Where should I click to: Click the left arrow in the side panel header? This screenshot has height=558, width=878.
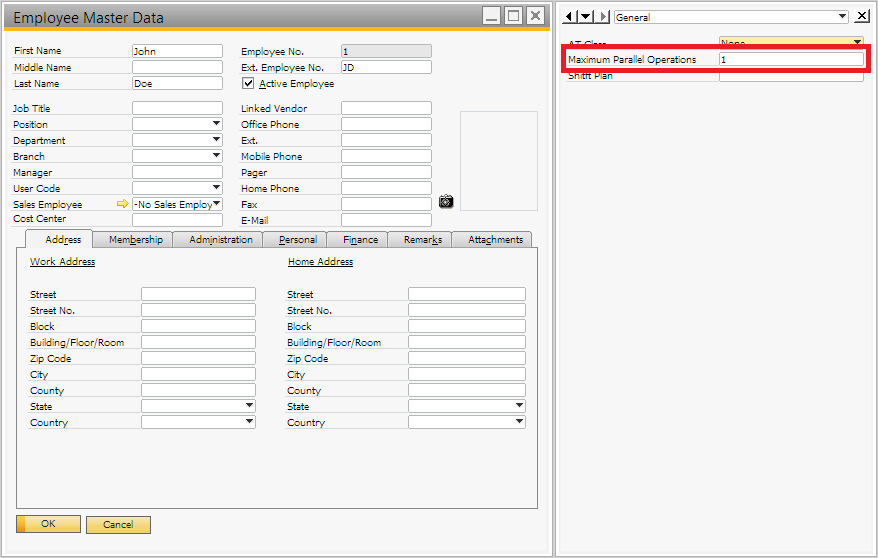click(571, 17)
